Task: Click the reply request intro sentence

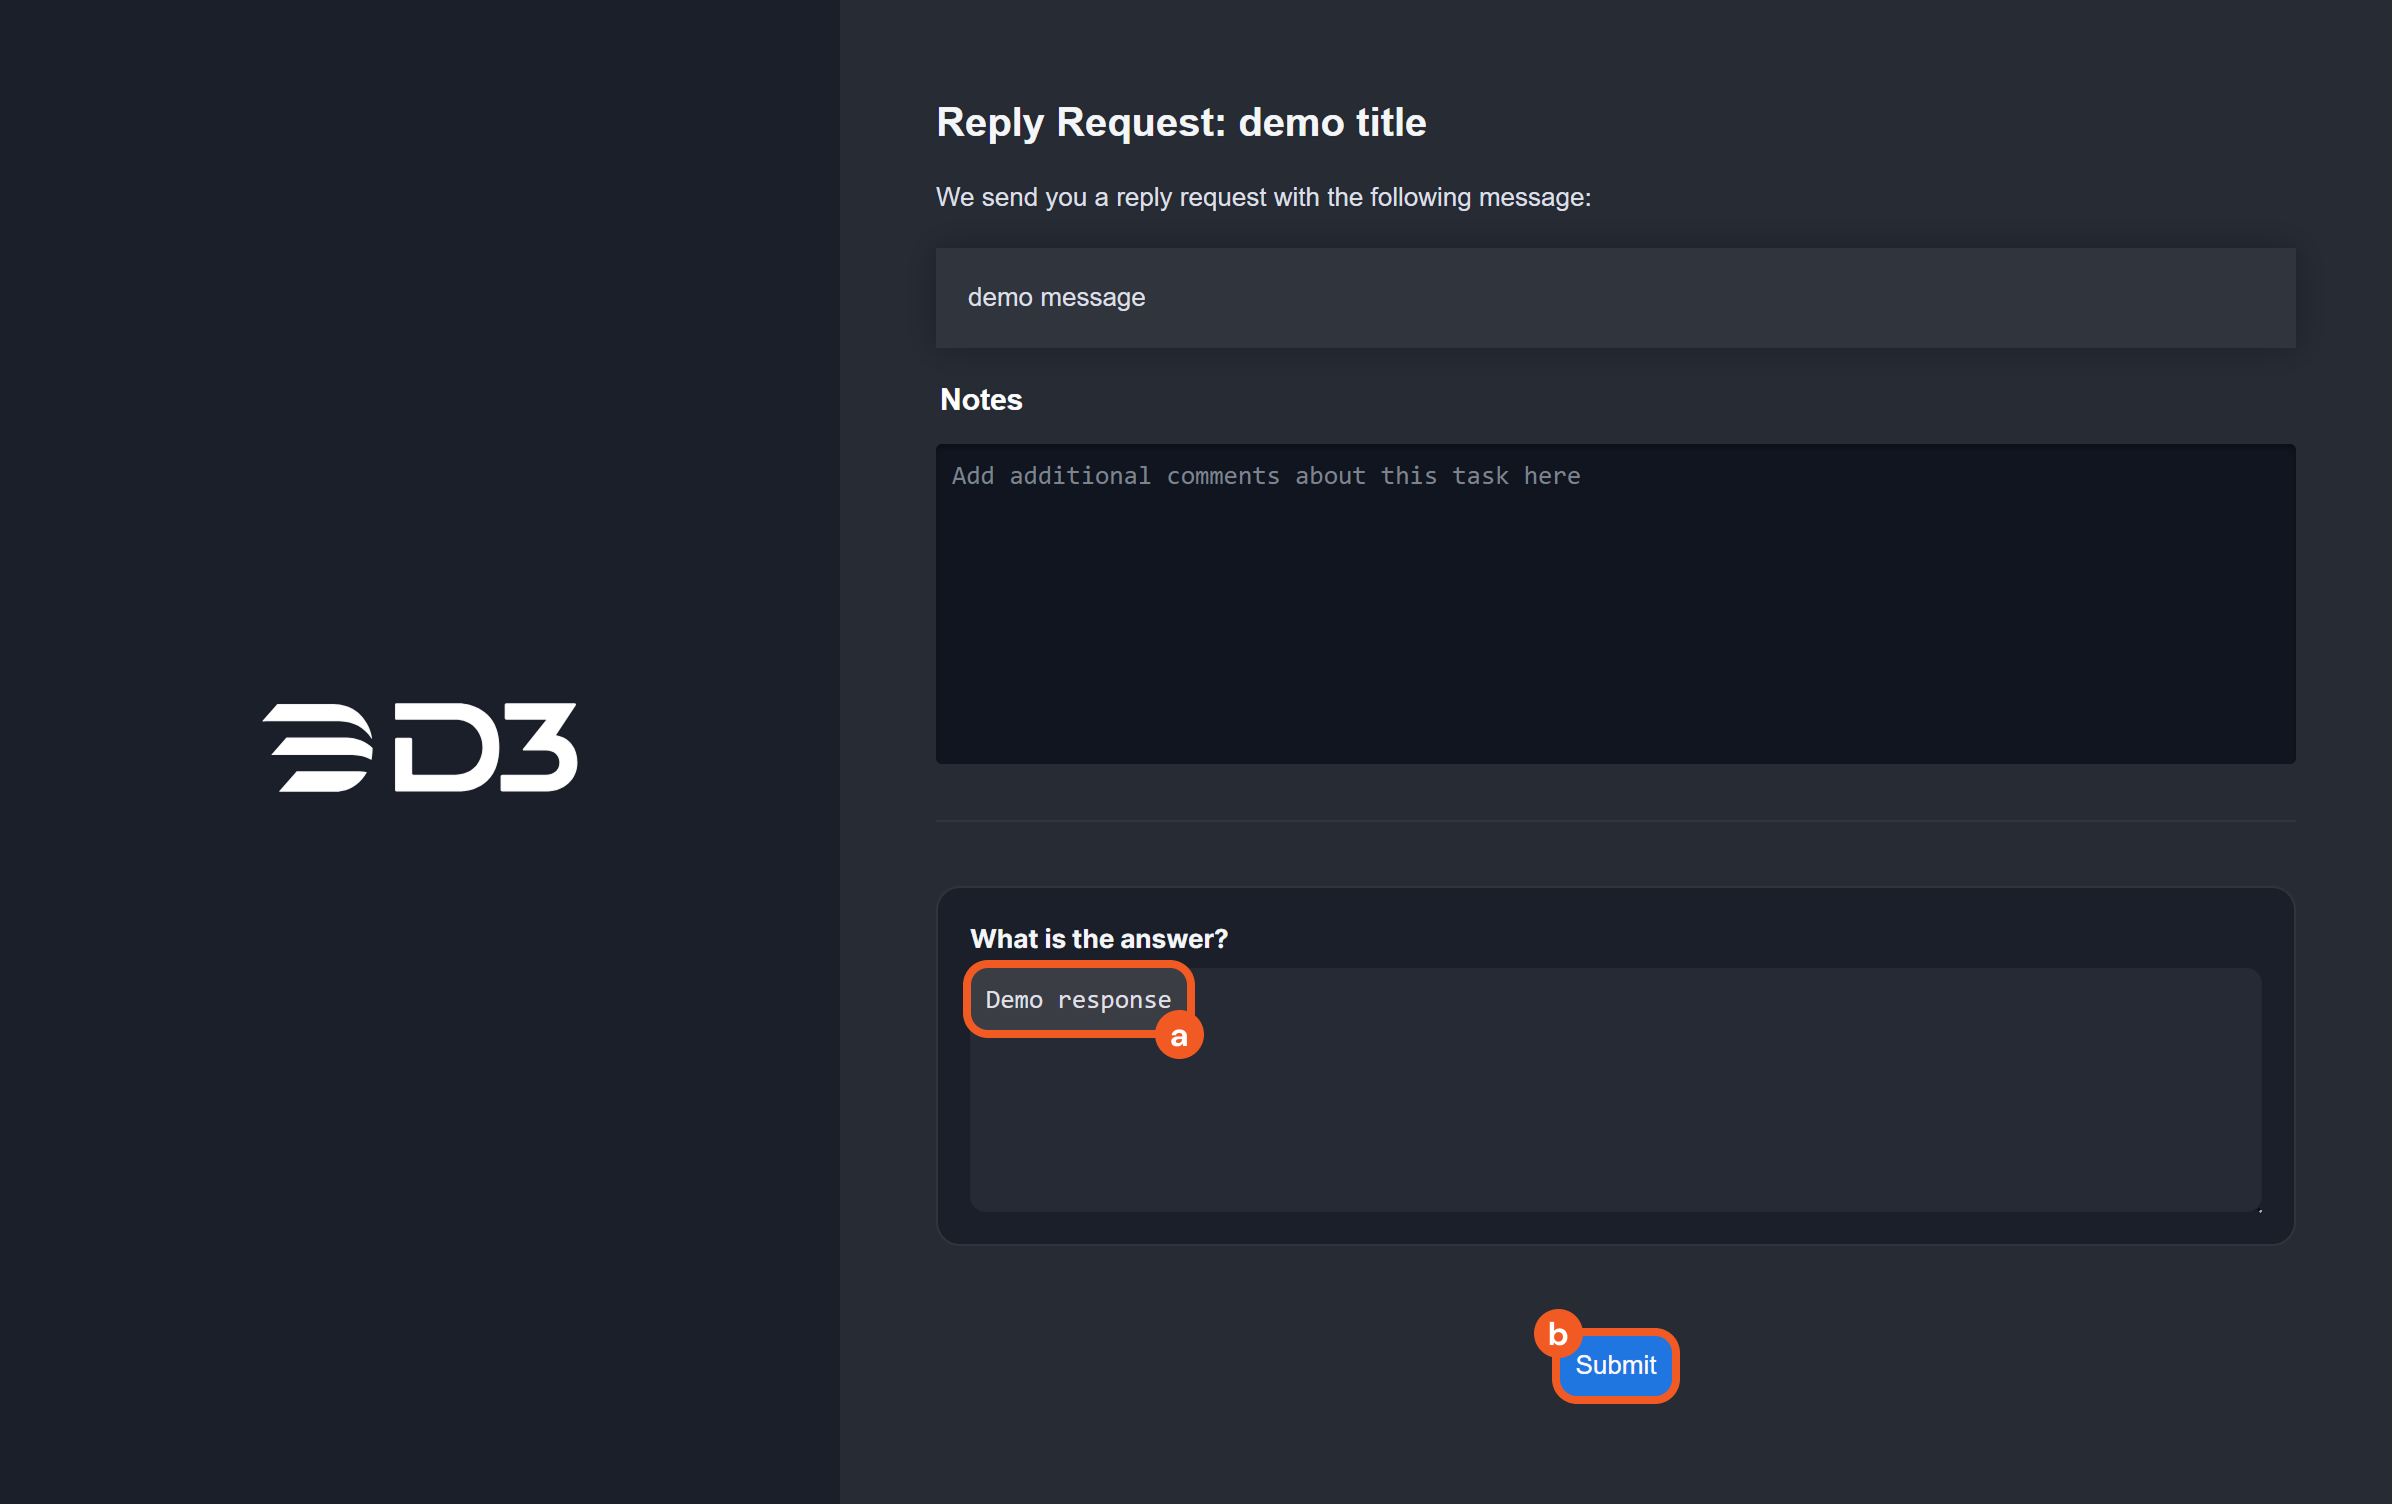Action: coord(1262,197)
